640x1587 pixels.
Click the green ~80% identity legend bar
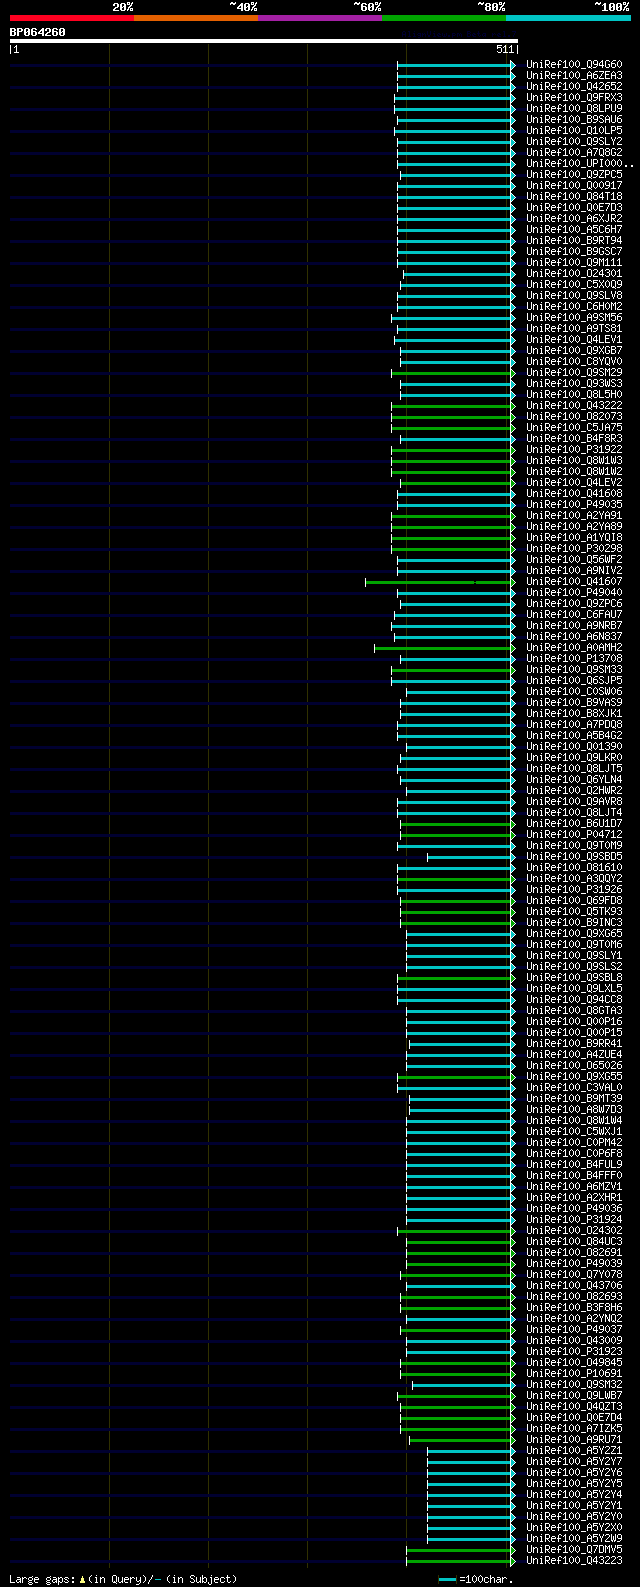[444, 17]
